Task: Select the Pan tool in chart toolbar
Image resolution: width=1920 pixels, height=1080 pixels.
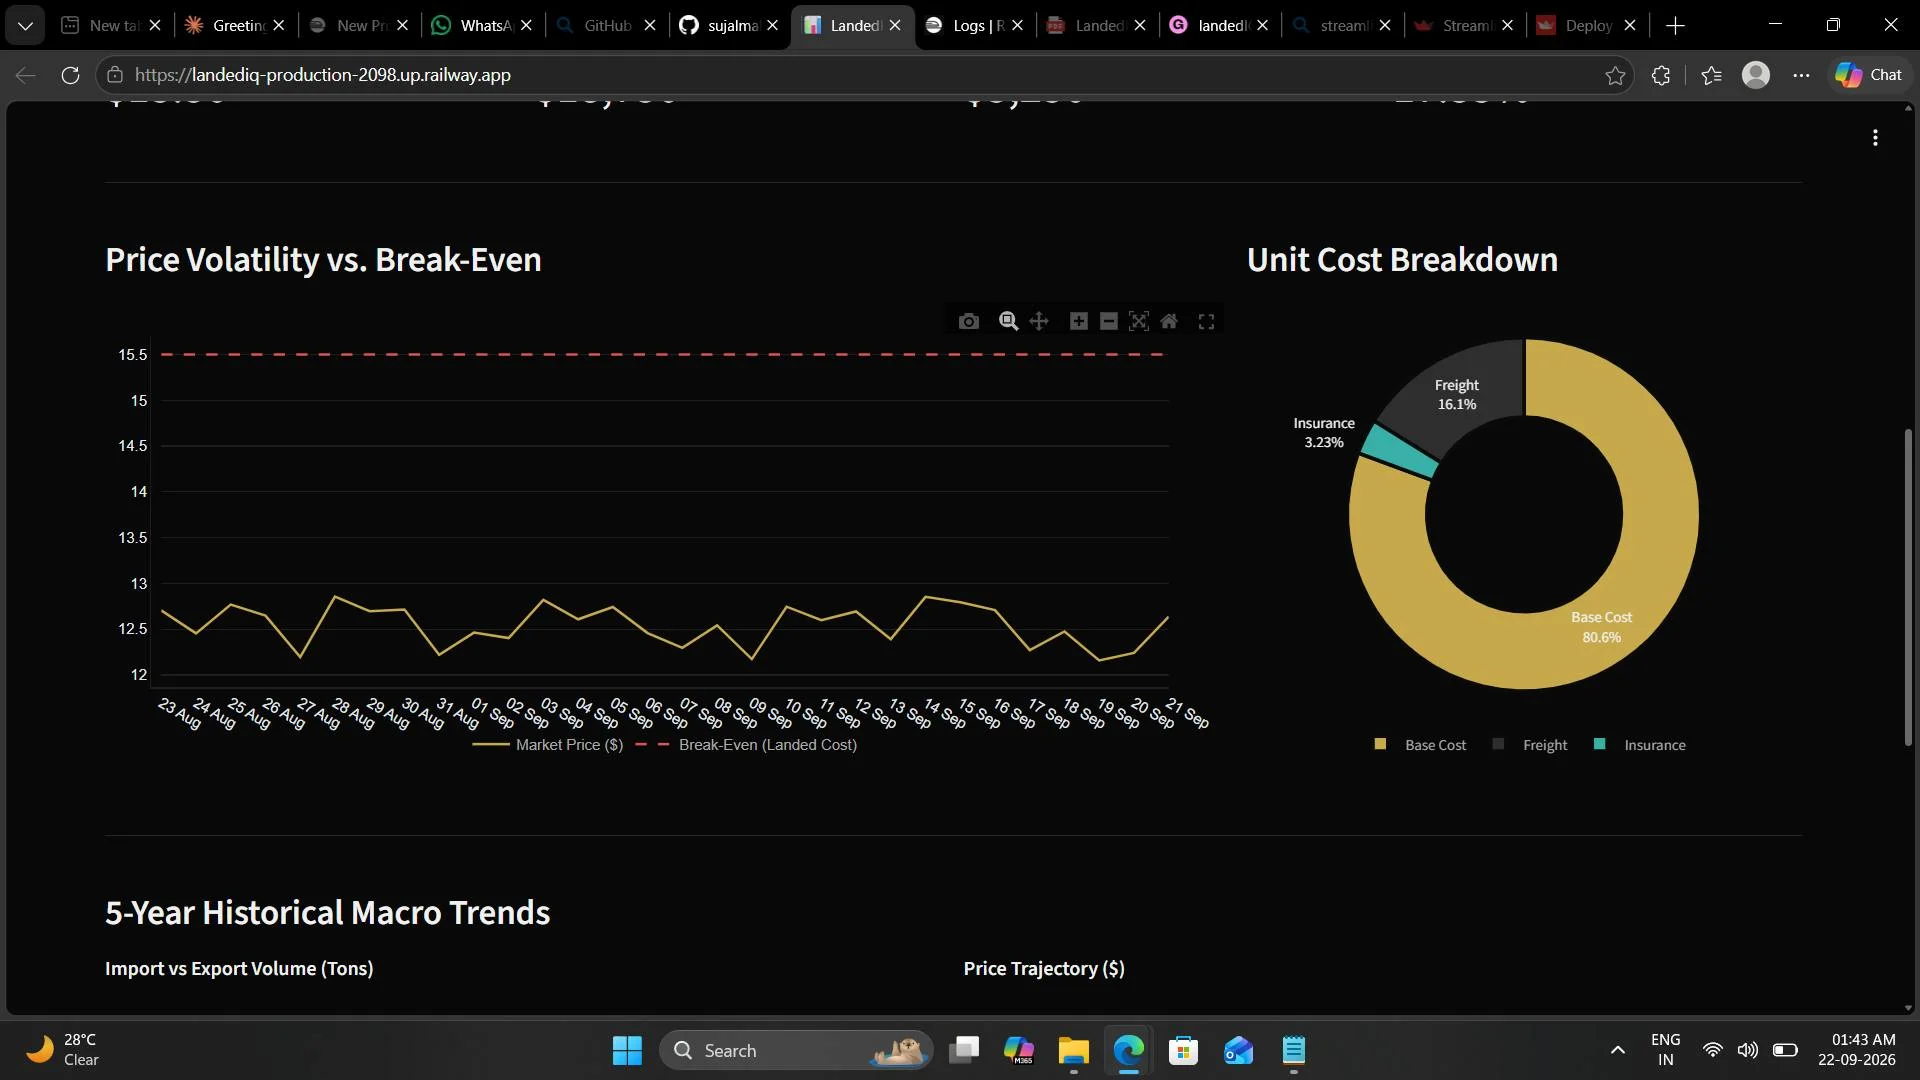Action: coord(1039,321)
